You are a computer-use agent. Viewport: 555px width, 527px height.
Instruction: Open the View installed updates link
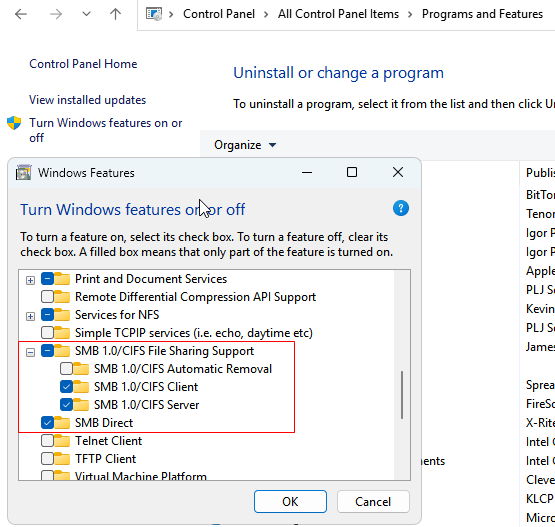87,100
